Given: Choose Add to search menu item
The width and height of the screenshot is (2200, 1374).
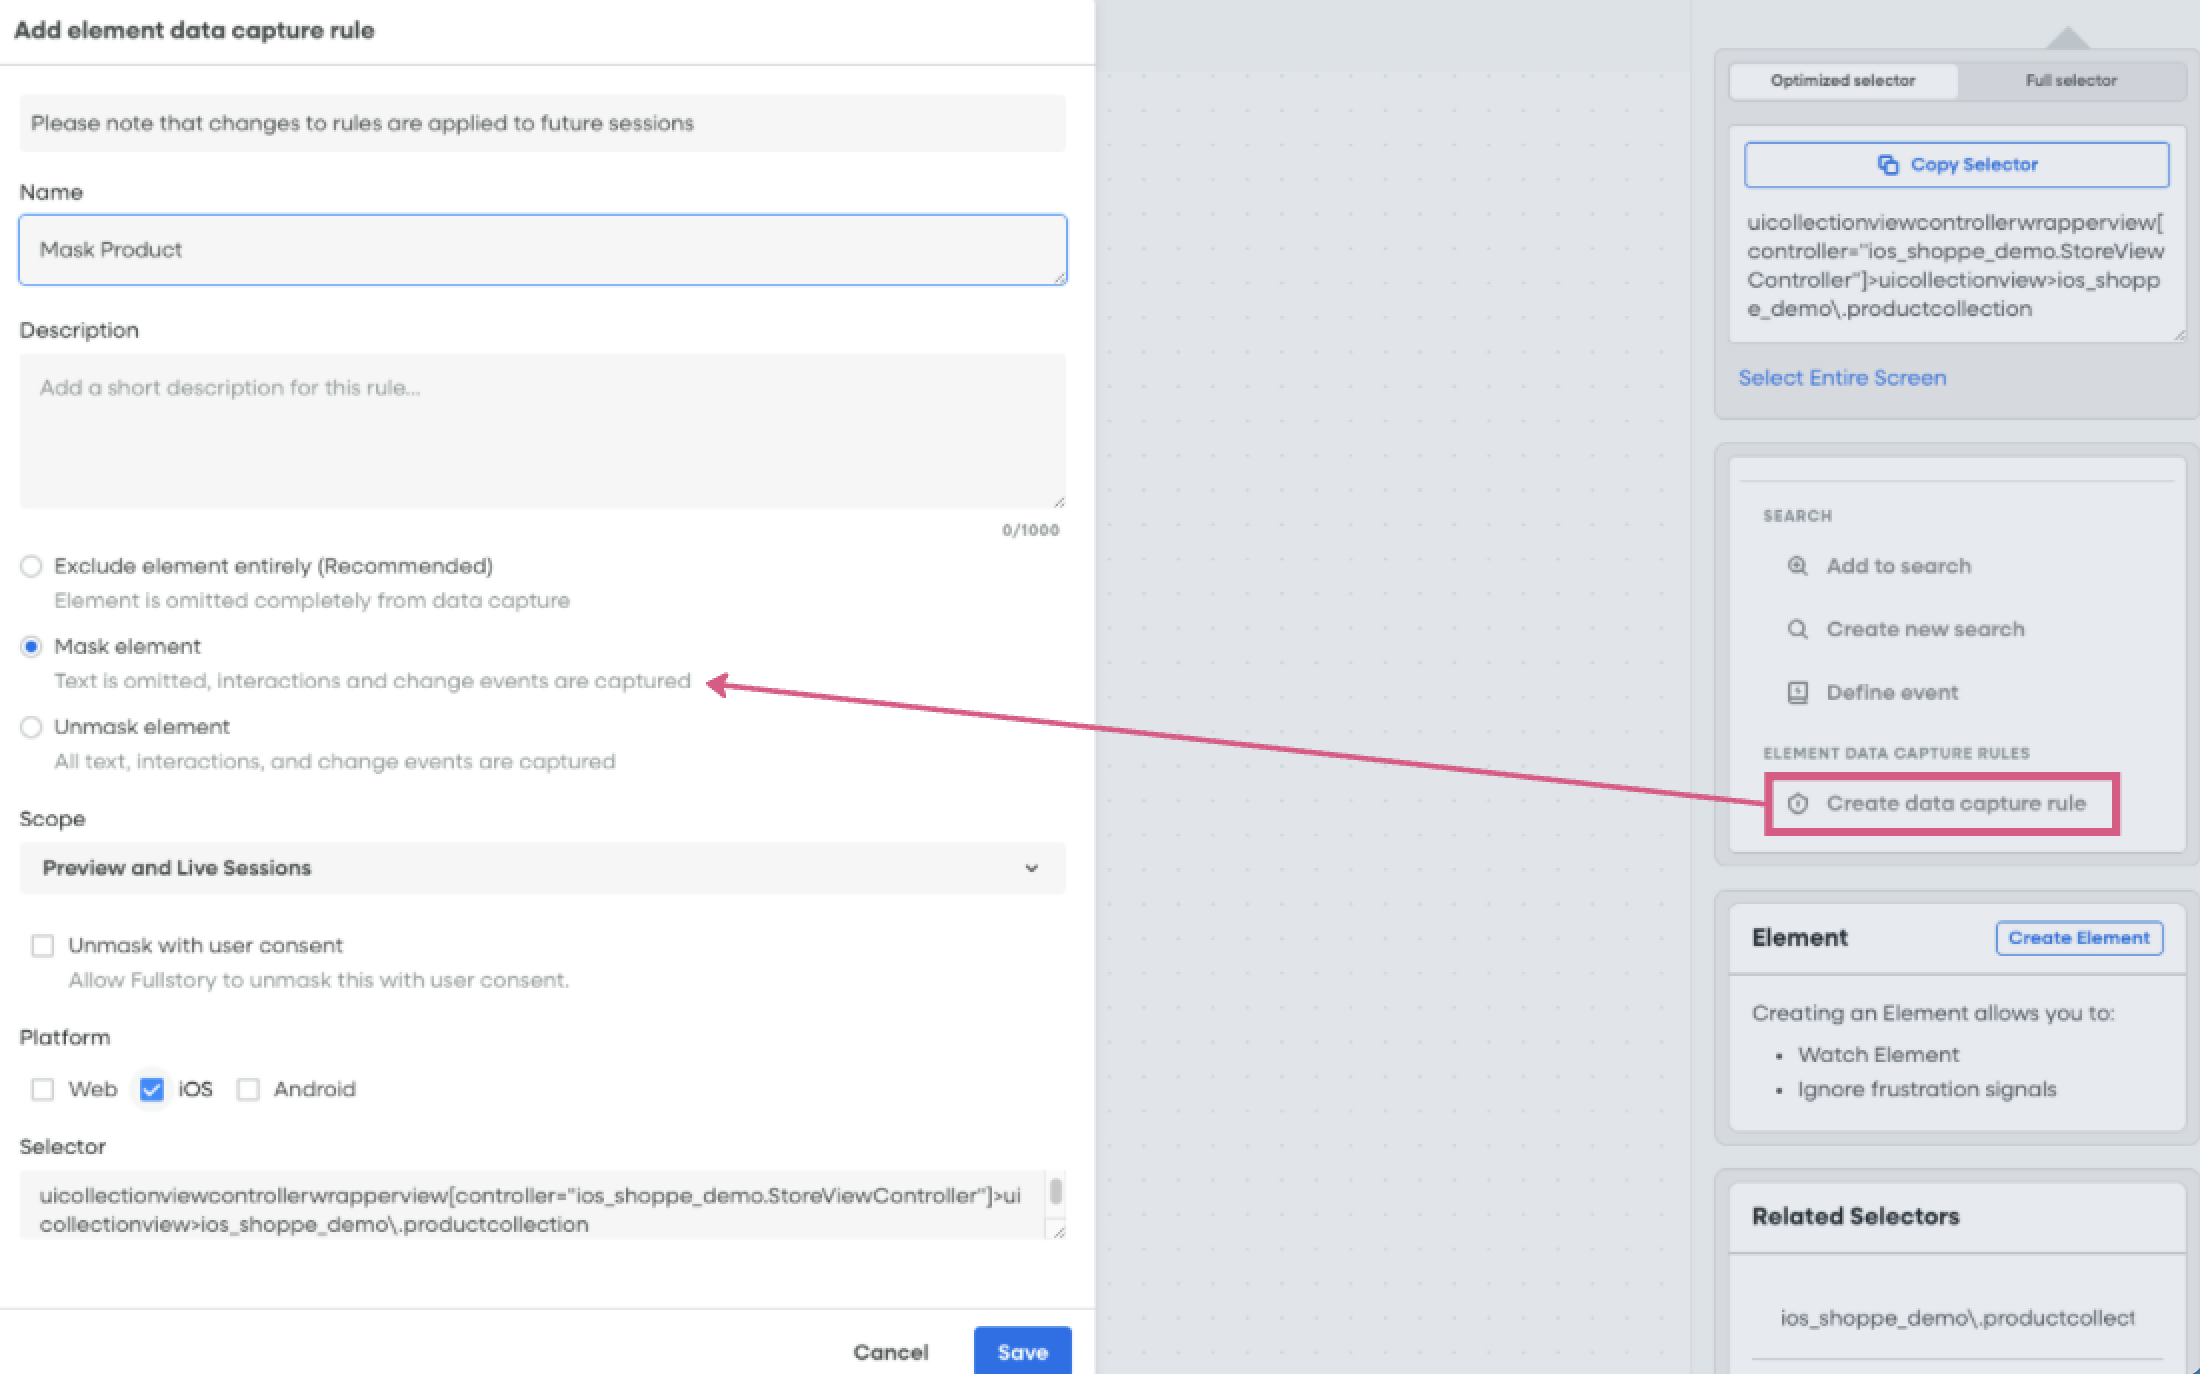Looking at the screenshot, I should (x=1898, y=566).
